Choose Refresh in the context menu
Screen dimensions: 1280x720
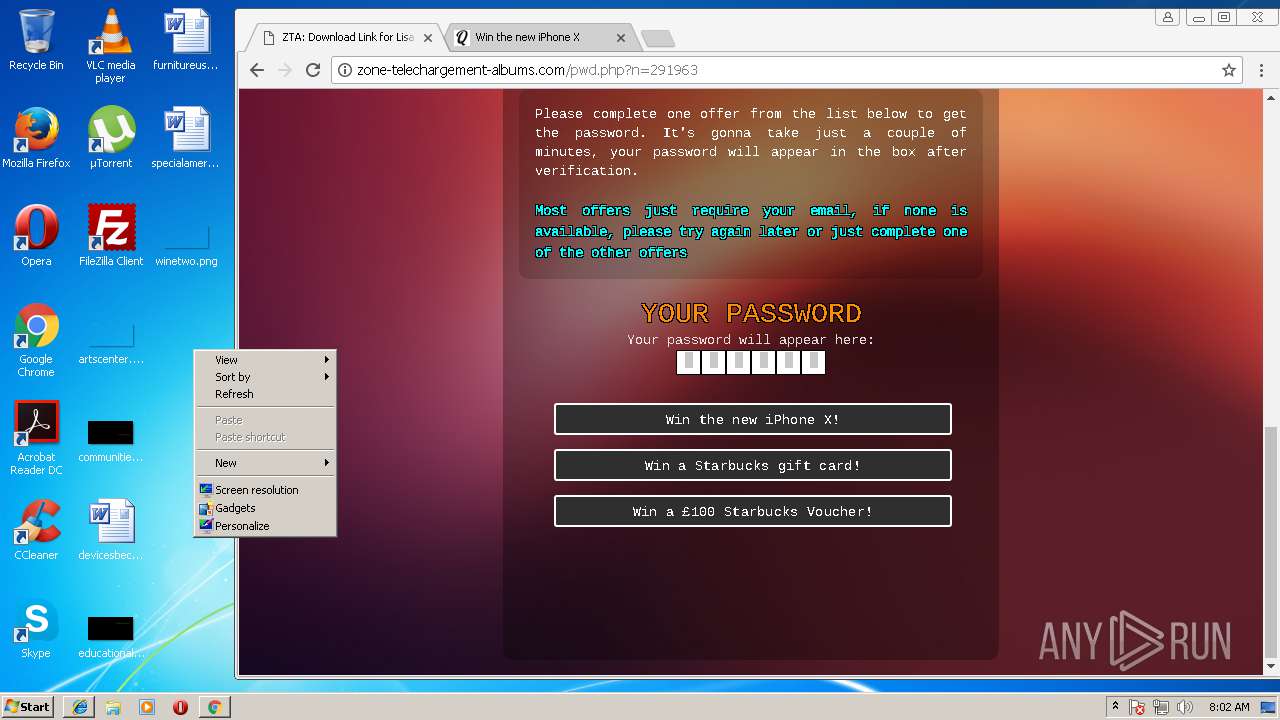pos(265,394)
